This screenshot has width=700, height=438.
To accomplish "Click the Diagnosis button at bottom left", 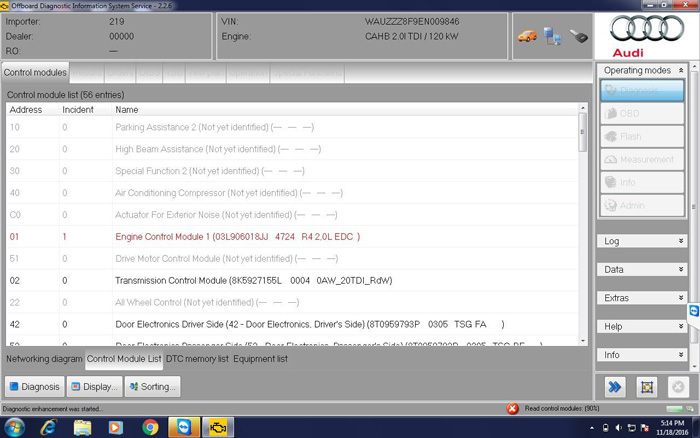I will [x=35, y=387].
